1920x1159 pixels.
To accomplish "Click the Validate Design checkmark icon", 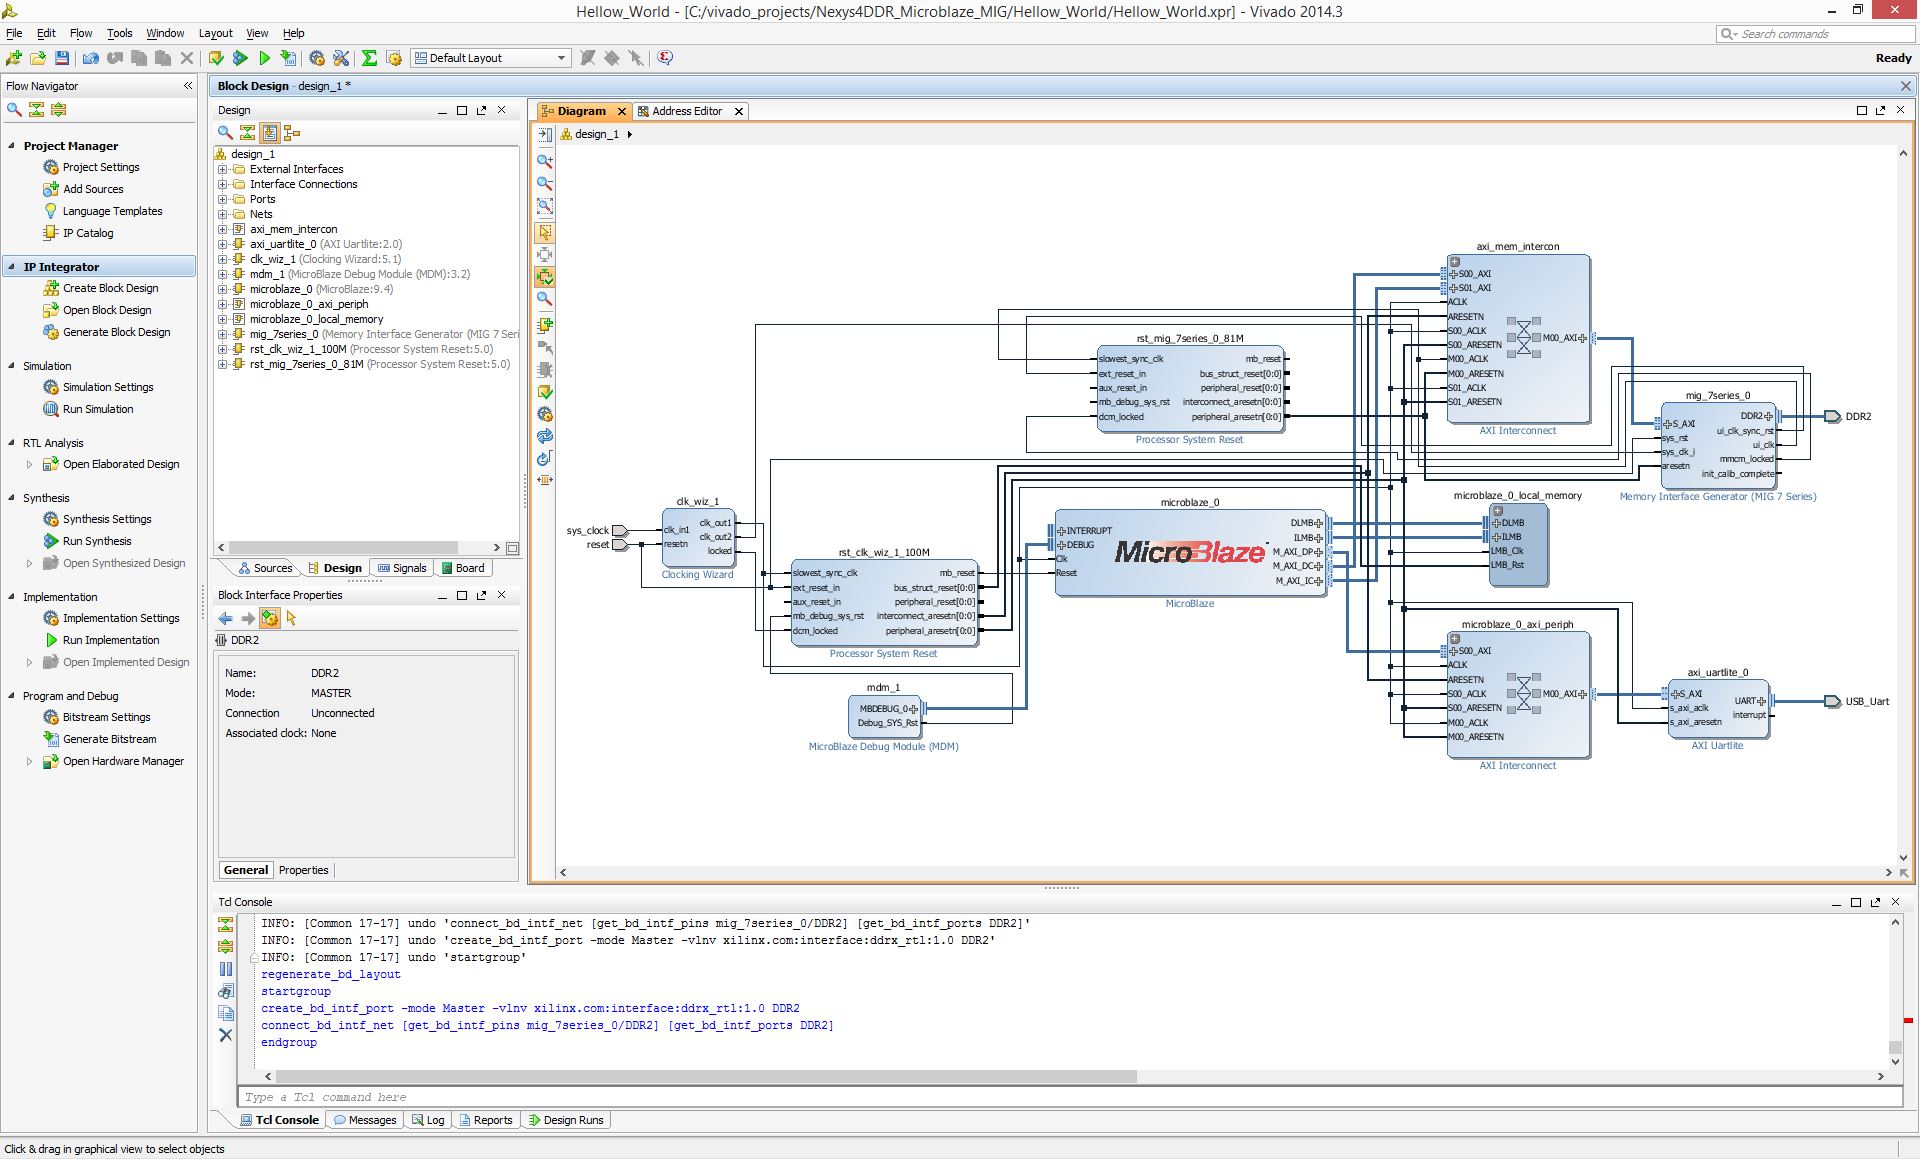I will click(x=545, y=392).
